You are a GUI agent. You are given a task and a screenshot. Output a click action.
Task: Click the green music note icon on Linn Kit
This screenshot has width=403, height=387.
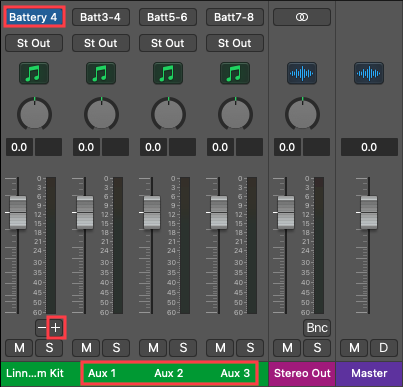[x=34, y=73]
